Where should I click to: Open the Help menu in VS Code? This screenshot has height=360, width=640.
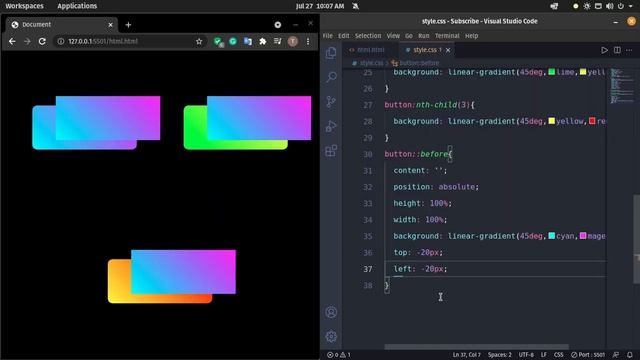[x=471, y=36]
